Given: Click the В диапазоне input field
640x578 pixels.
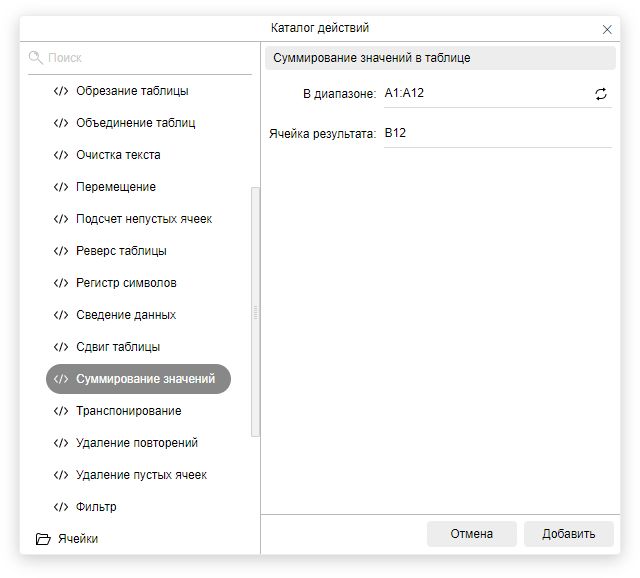Looking at the screenshot, I should click(485, 94).
